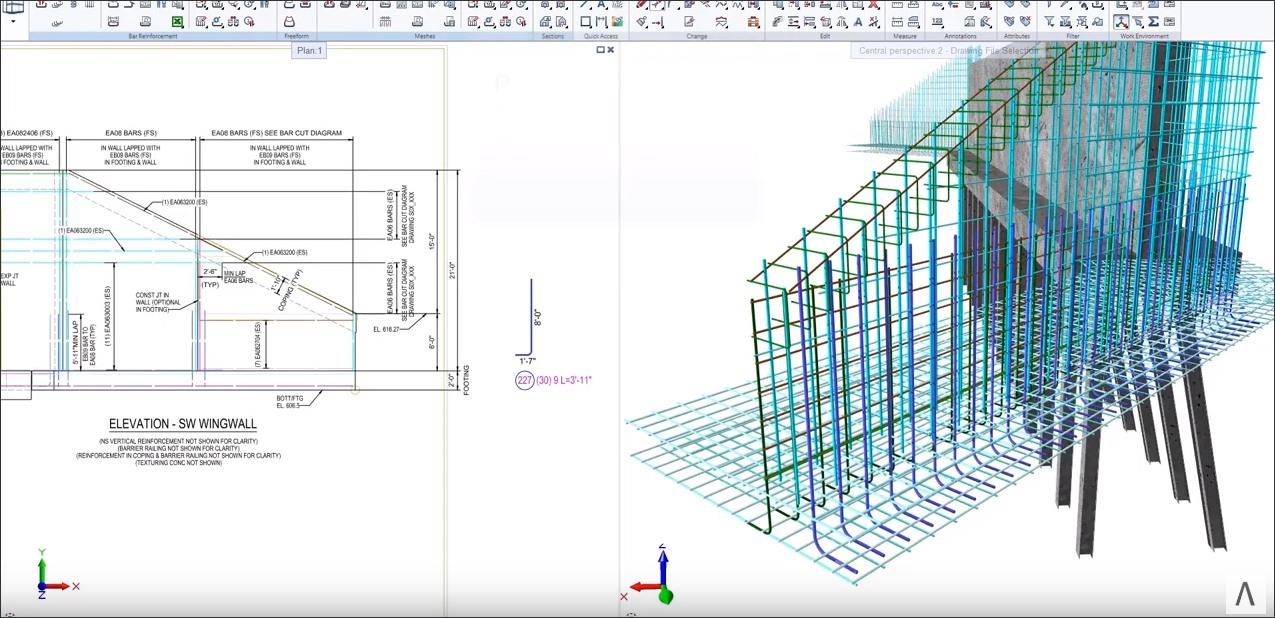Image resolution: width=1275 pixels, height=618 pixels.
Task: Click the left house icon in the Sections group
Action: tap(546, 22)
